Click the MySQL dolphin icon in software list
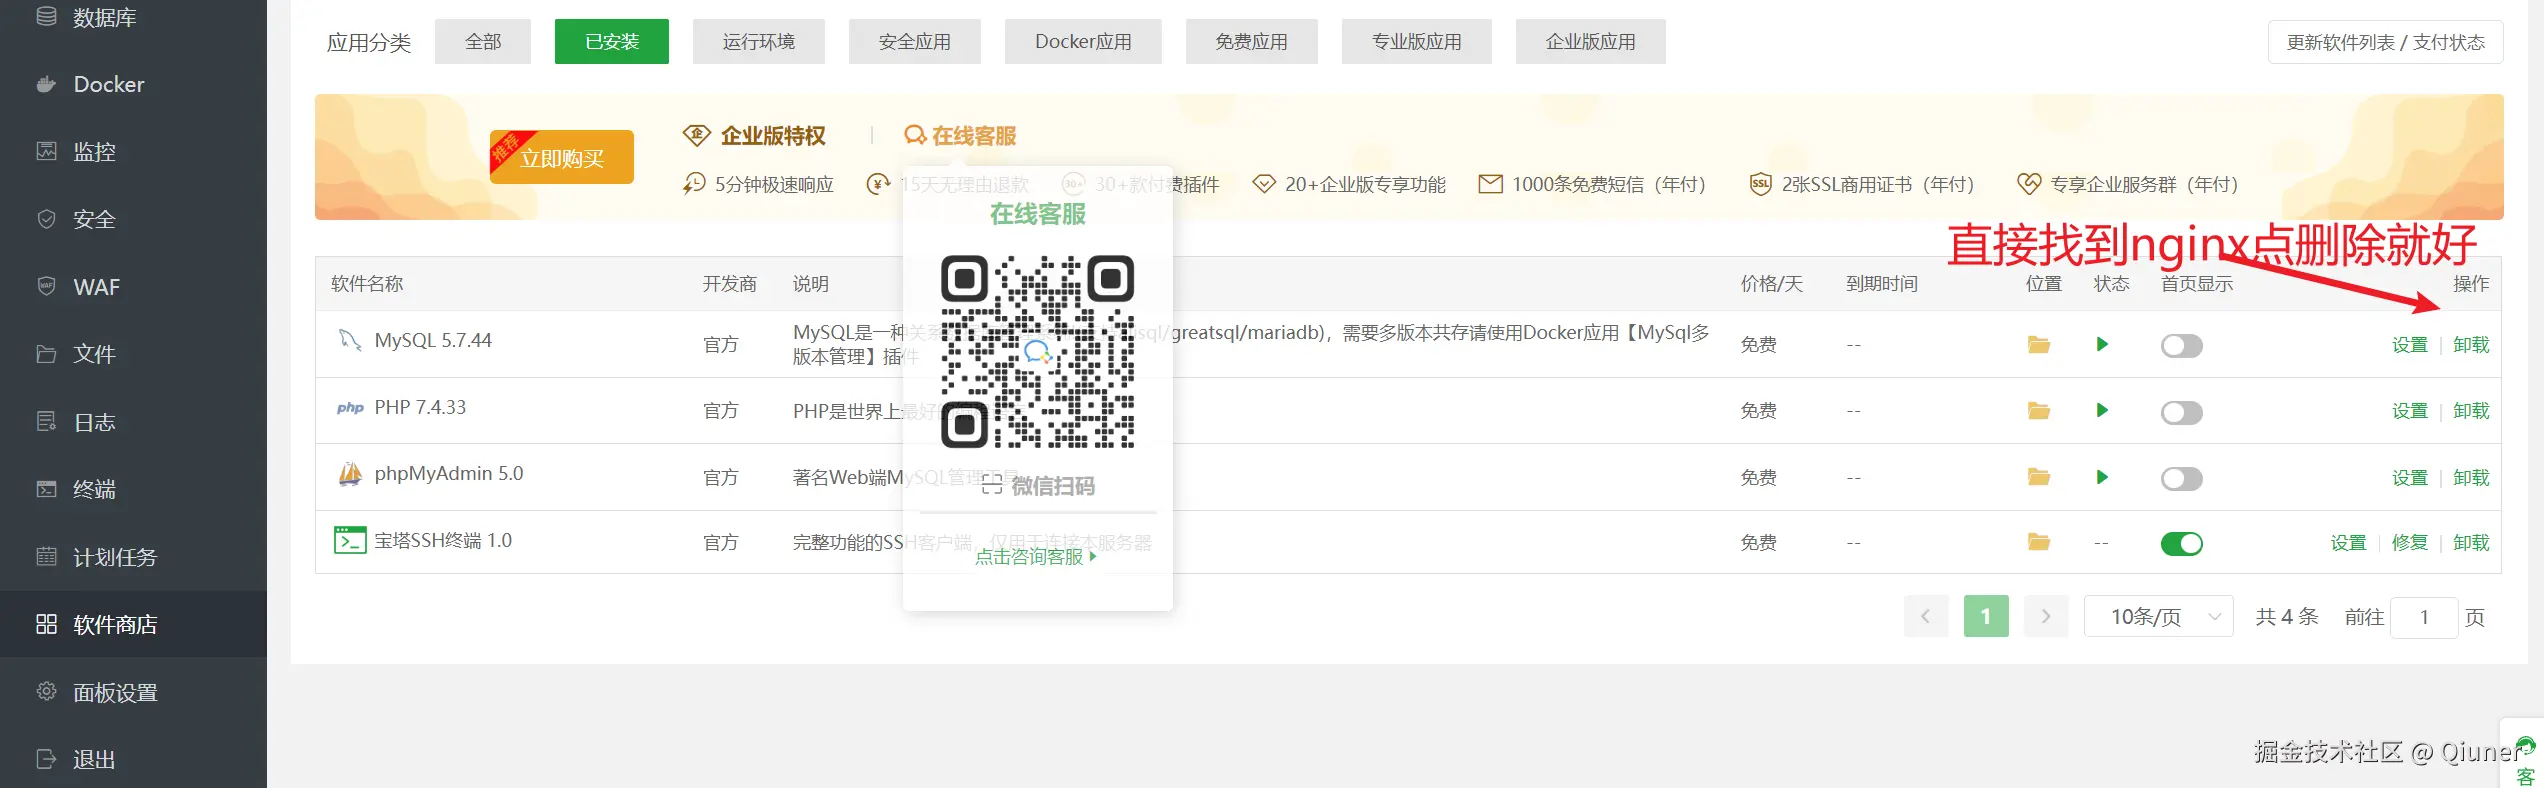 (350, 340)
